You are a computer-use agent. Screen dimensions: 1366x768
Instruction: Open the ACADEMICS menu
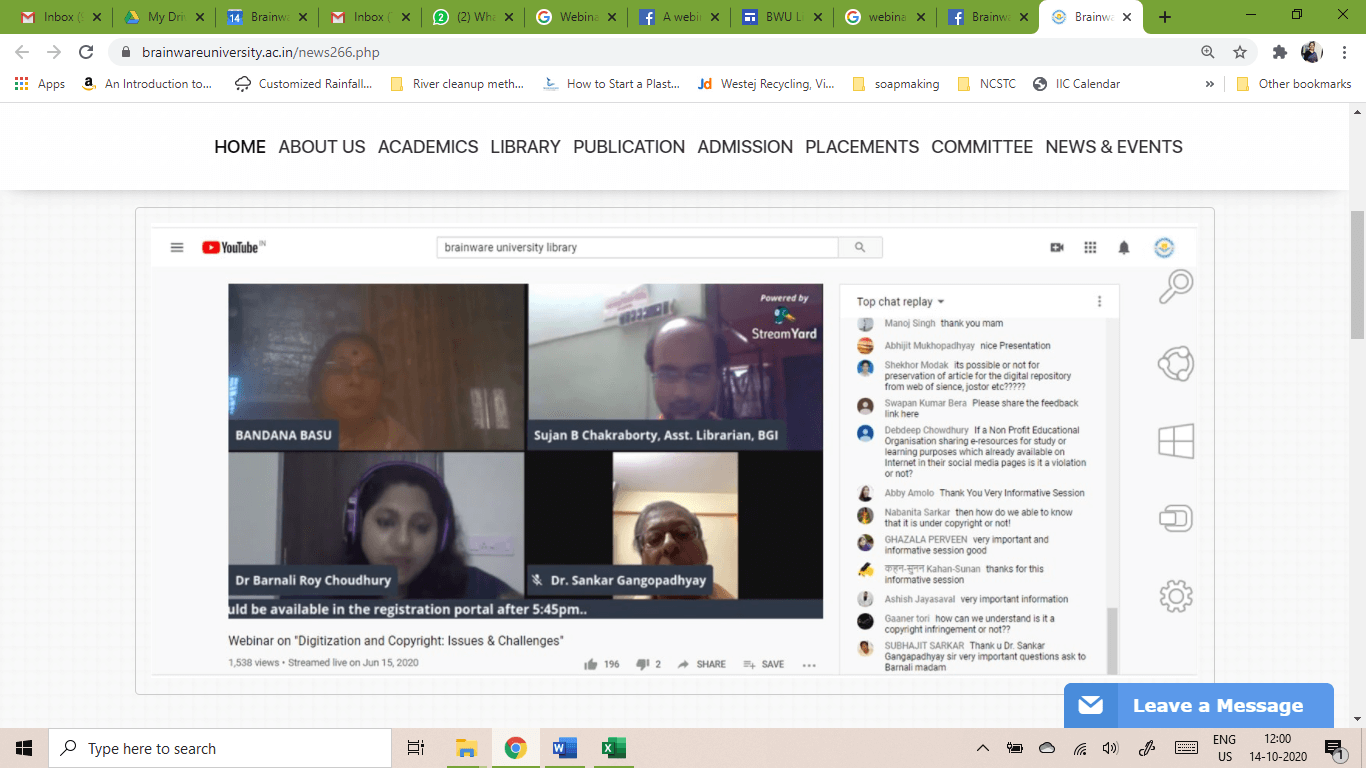[428, 147]
